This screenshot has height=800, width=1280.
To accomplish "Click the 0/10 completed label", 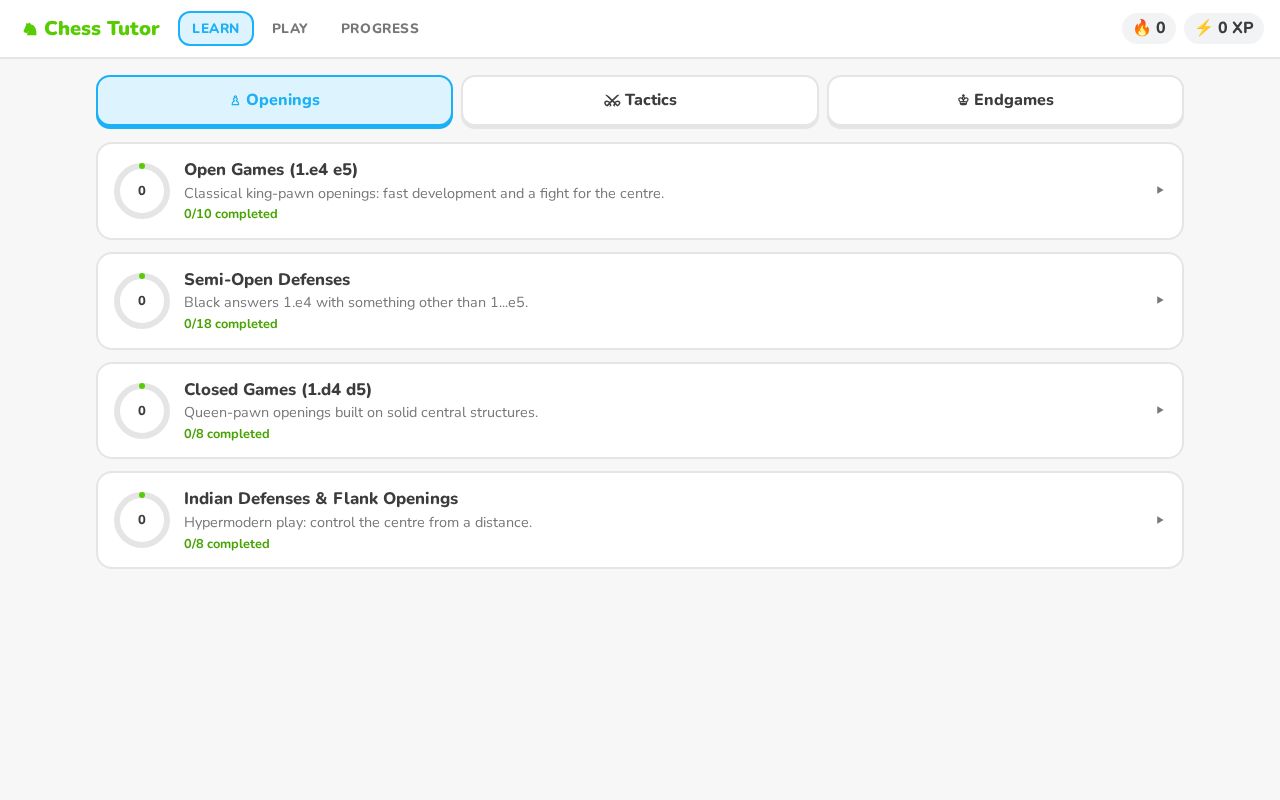I will (x=231, y=214).
